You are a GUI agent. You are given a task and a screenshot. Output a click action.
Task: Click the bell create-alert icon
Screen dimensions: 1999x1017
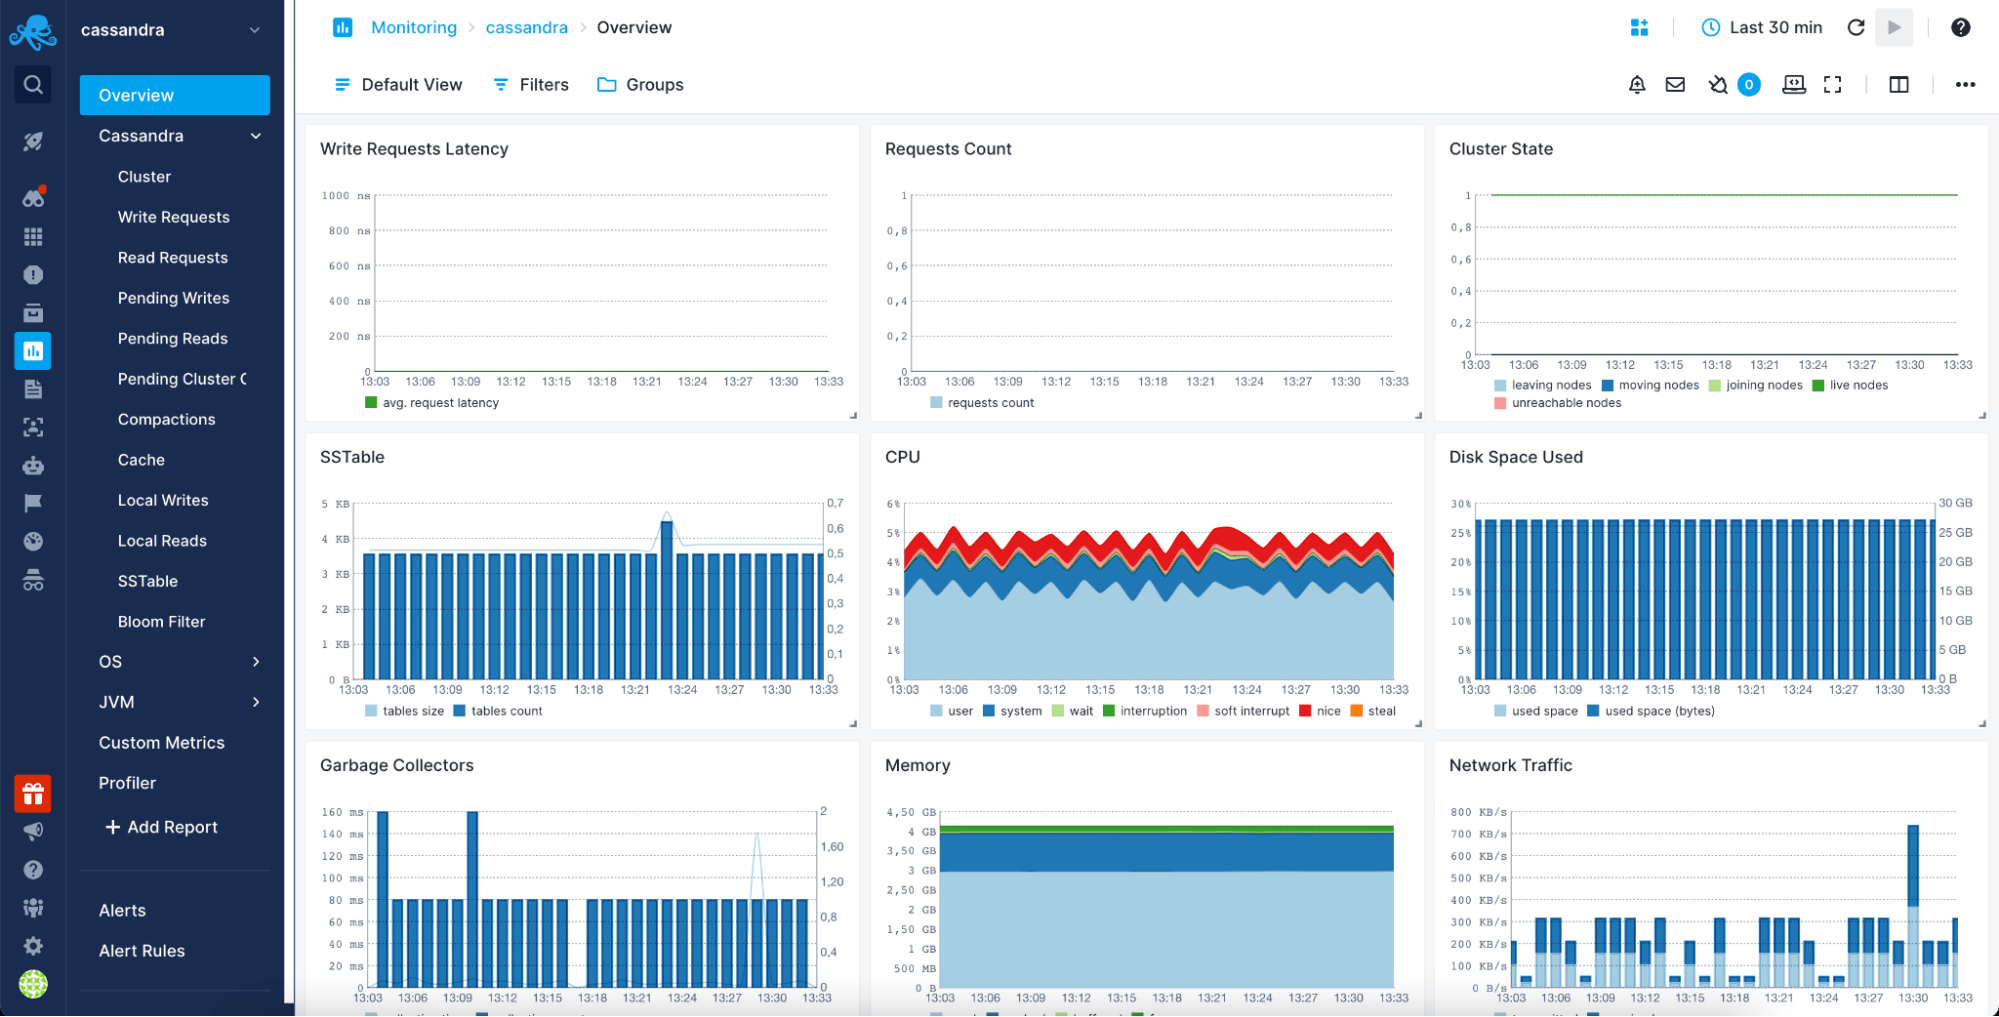click(1637, 85)
